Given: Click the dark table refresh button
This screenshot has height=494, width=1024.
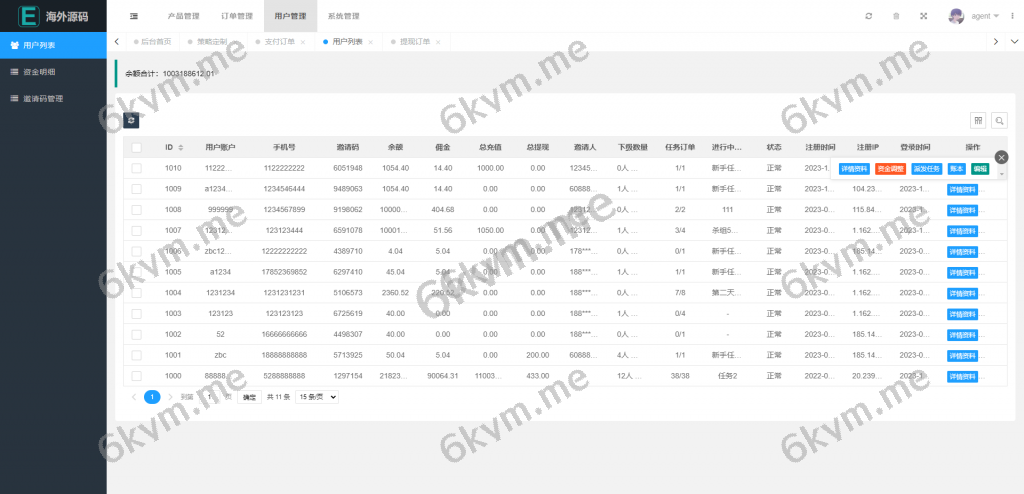Looking at the screenshot, I should 131,120.
